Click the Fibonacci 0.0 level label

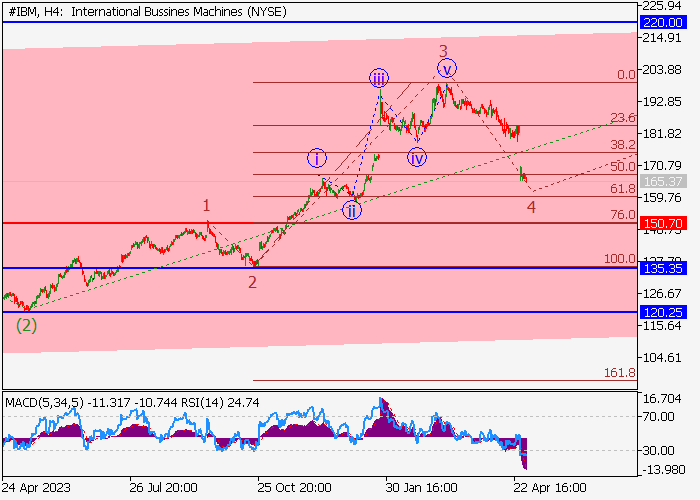[626, 75]
